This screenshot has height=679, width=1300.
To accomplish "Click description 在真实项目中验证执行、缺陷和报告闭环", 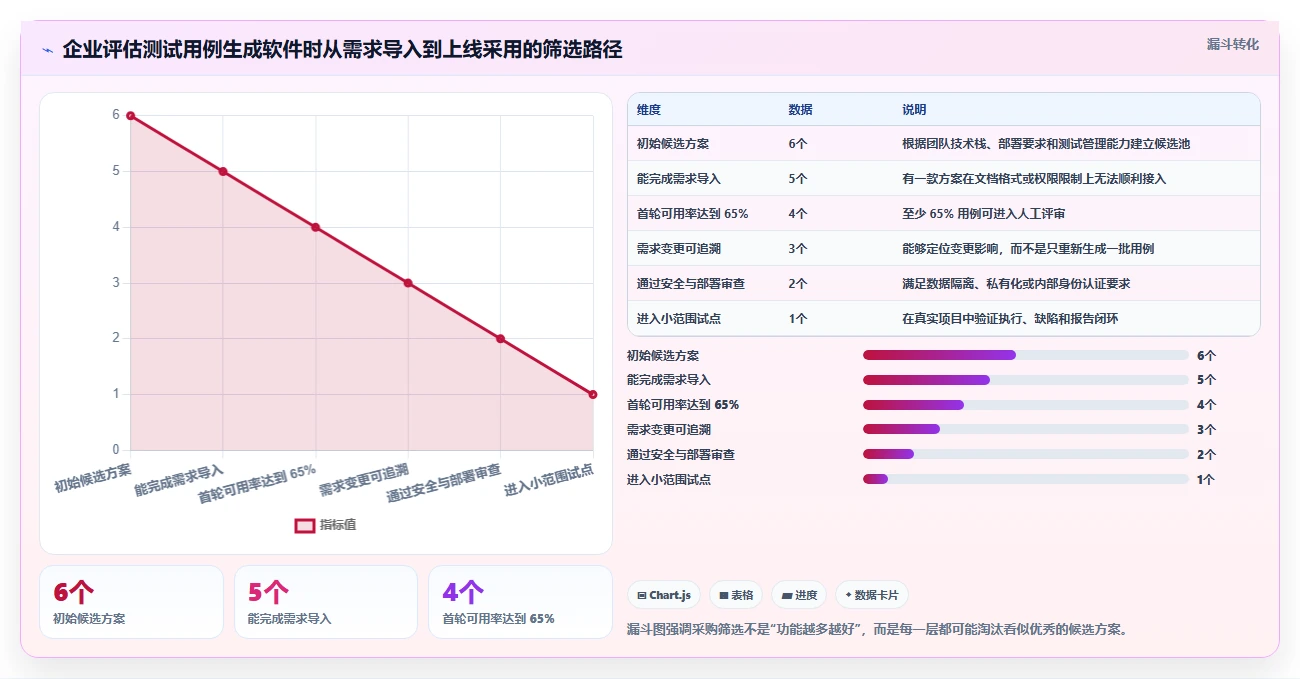I will 1010,319.
